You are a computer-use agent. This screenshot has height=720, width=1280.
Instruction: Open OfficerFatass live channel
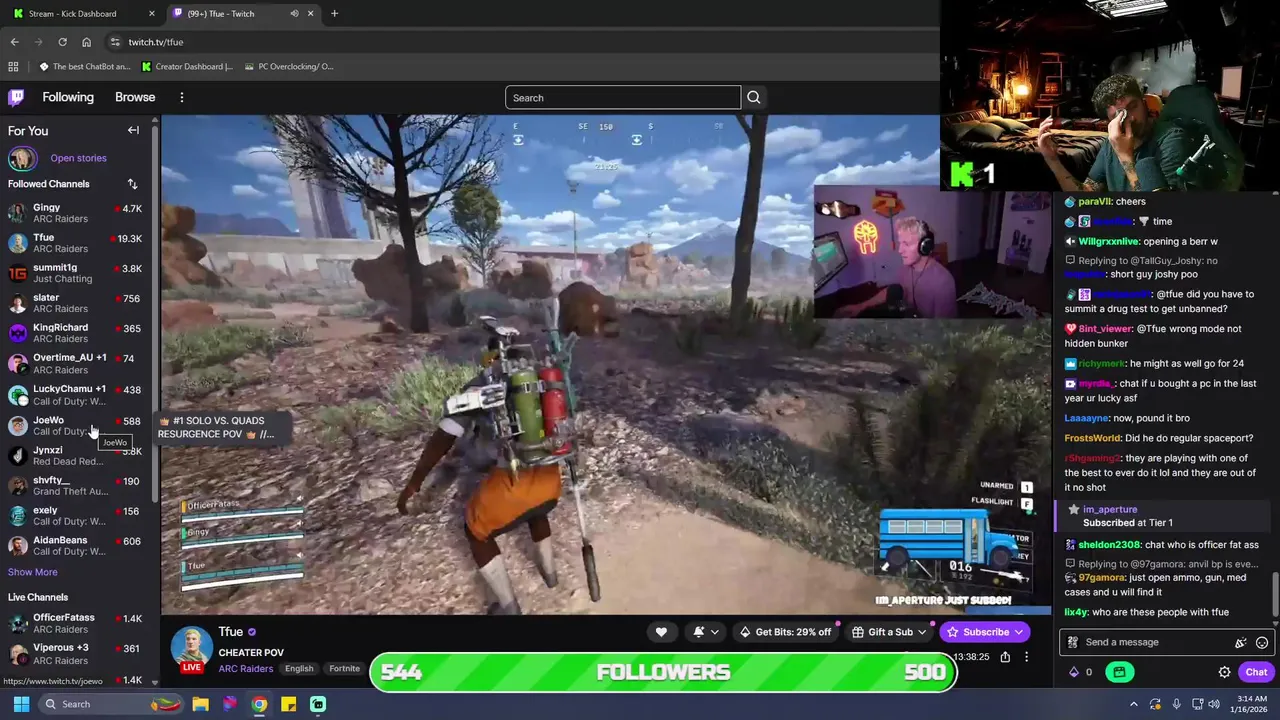point(76,623)
